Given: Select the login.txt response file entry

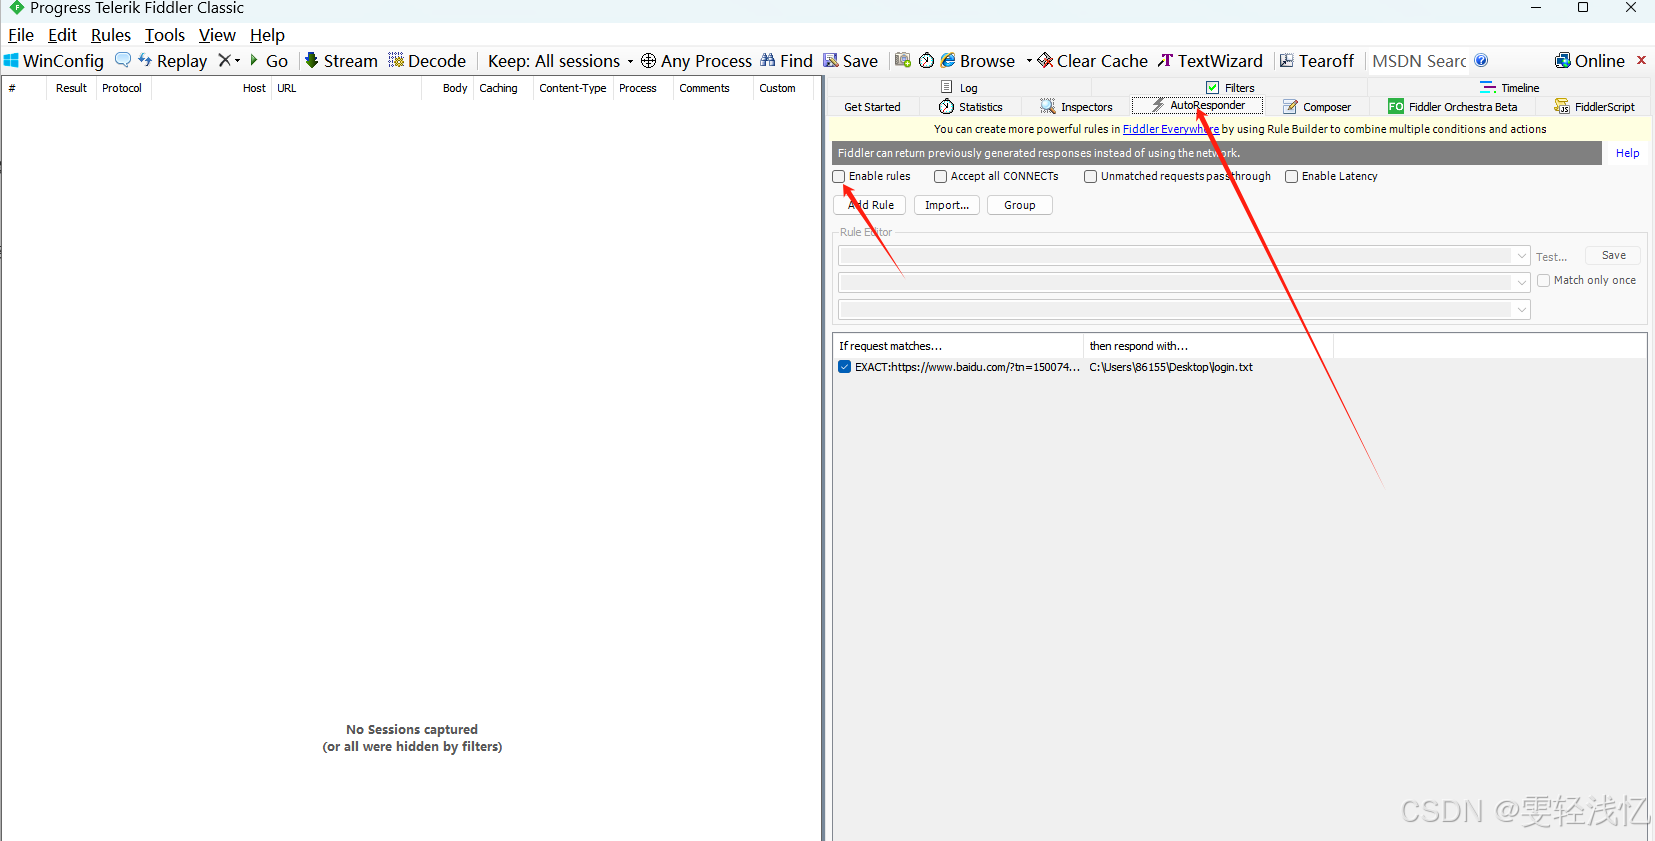Looking at the screenshot, I should pos(1171,367).
